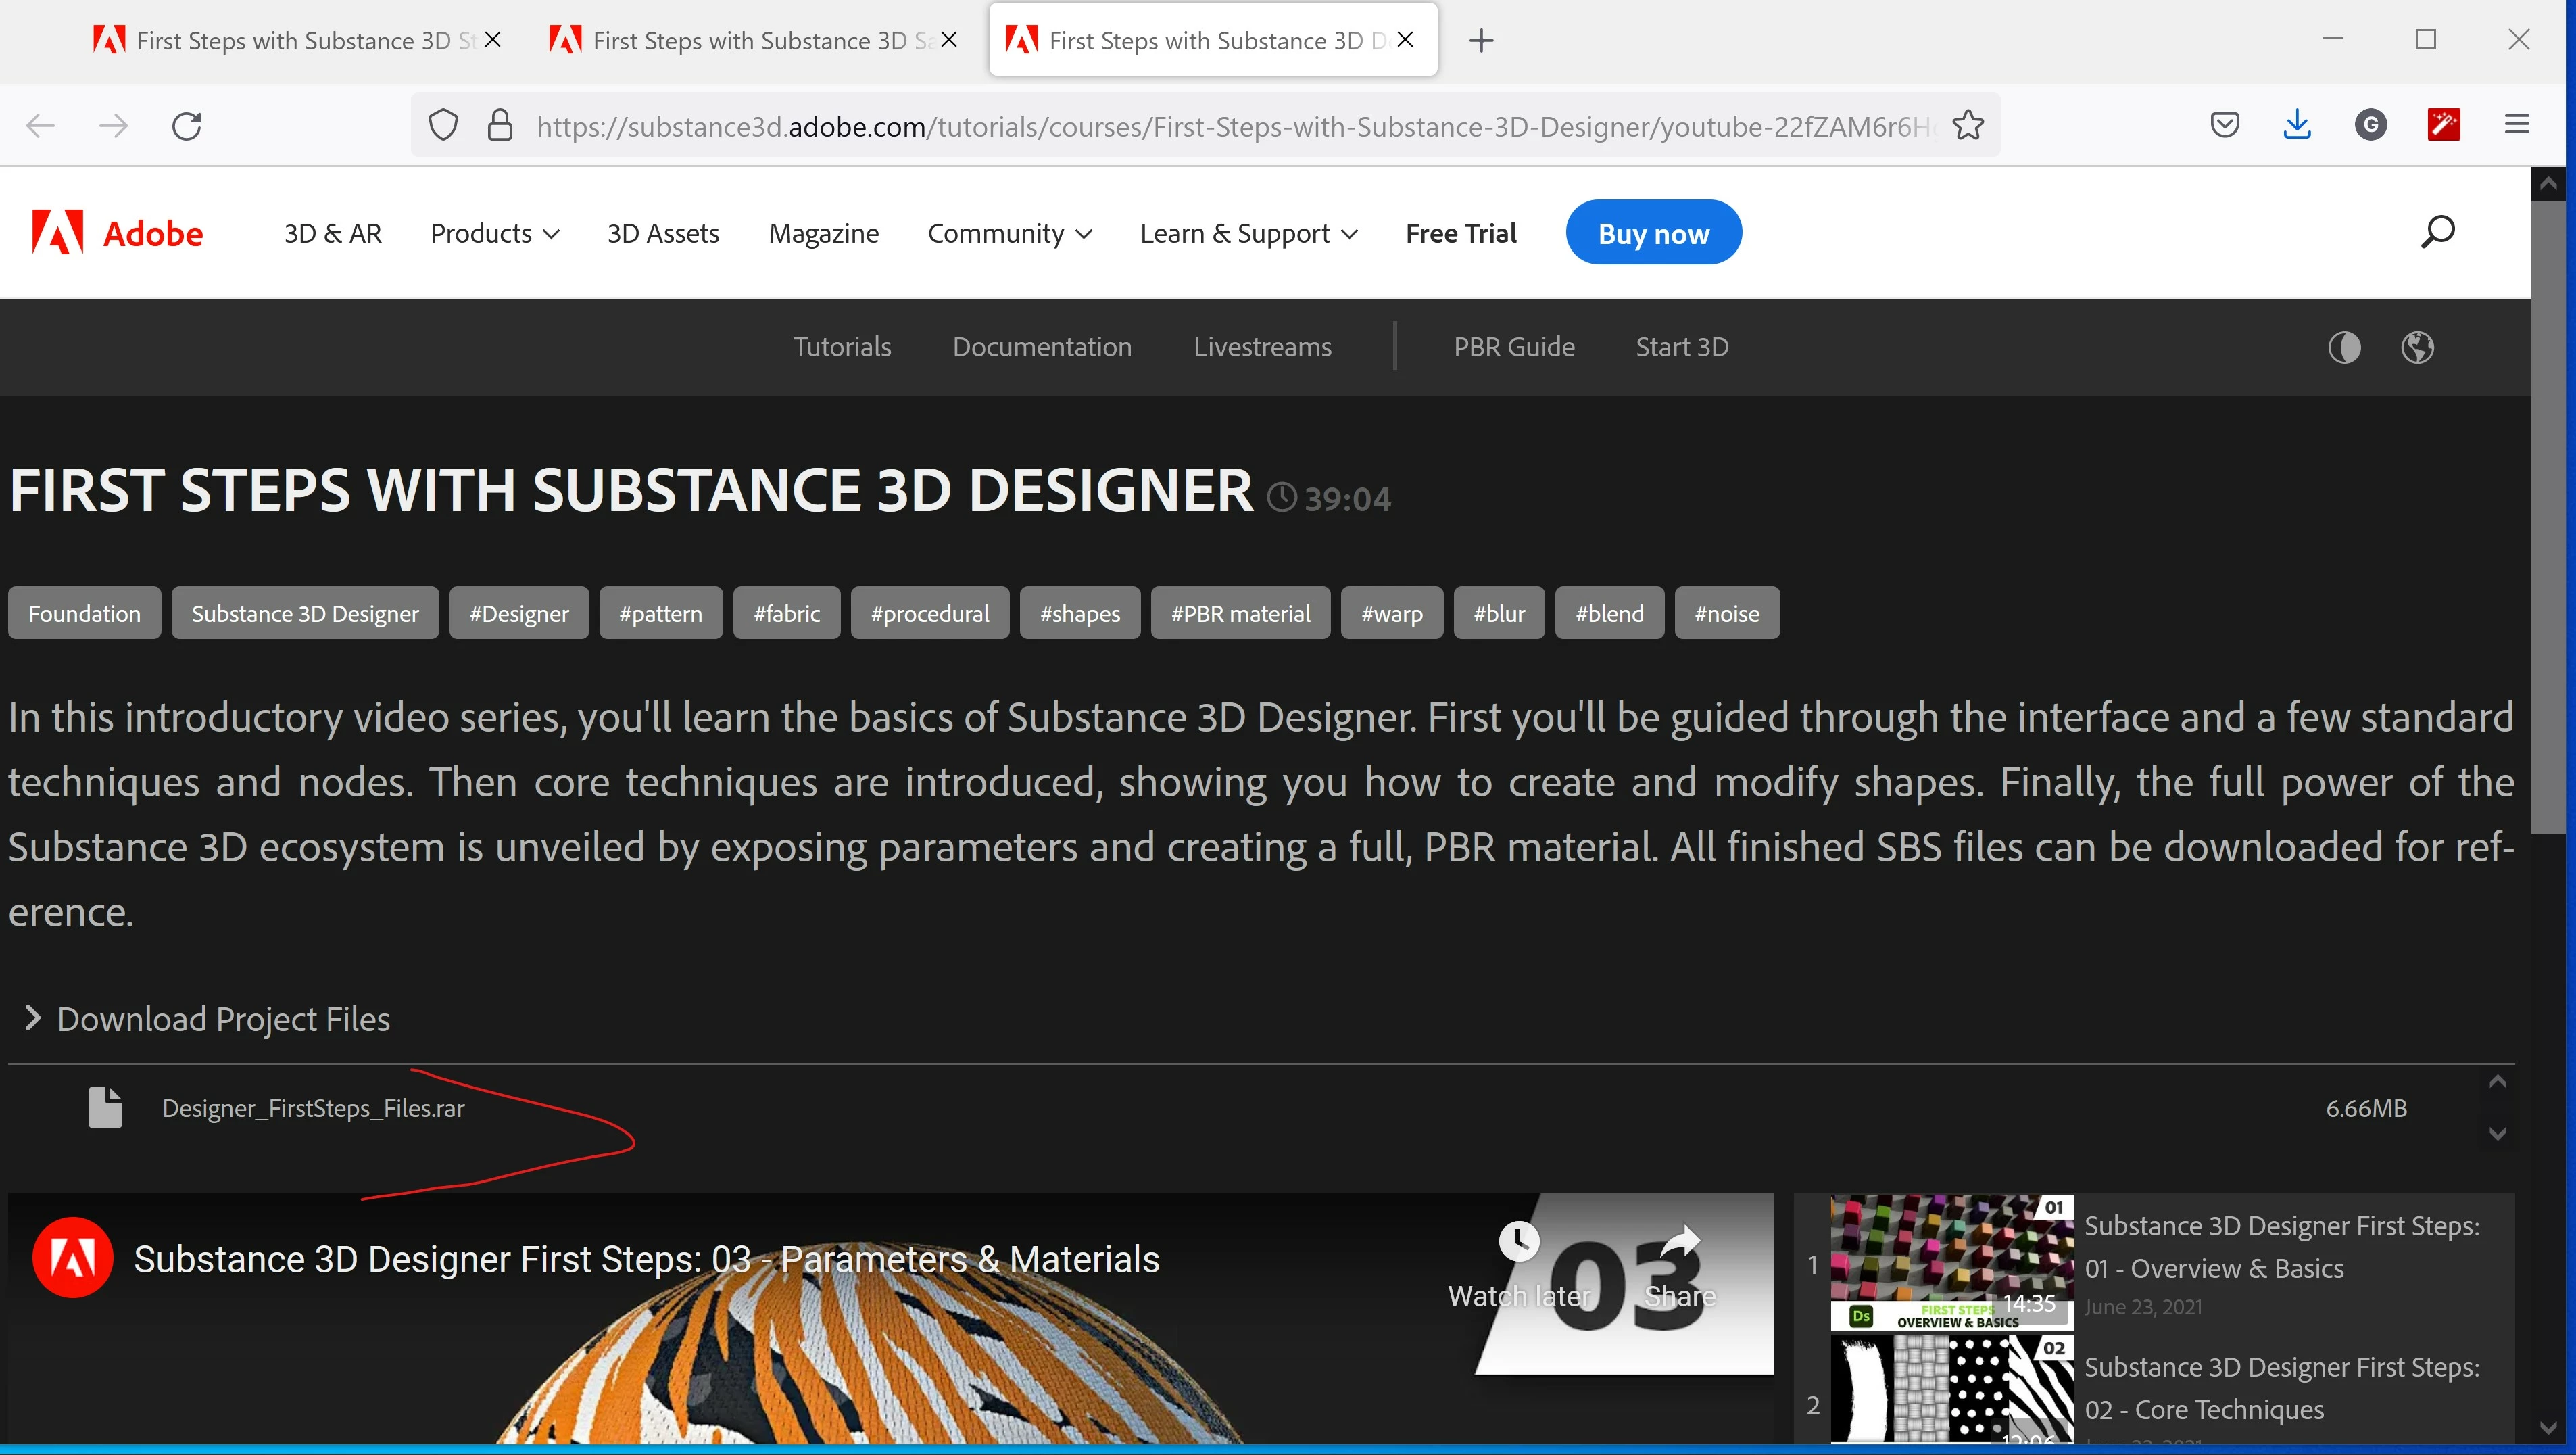Click the Buy now button

tap(1653, 233)
